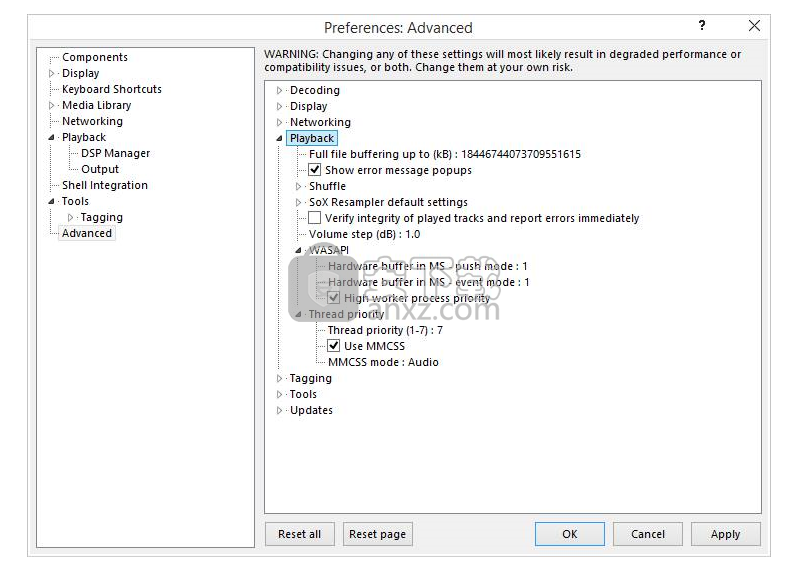Click the Reset all button

click(x=299, y=534)
